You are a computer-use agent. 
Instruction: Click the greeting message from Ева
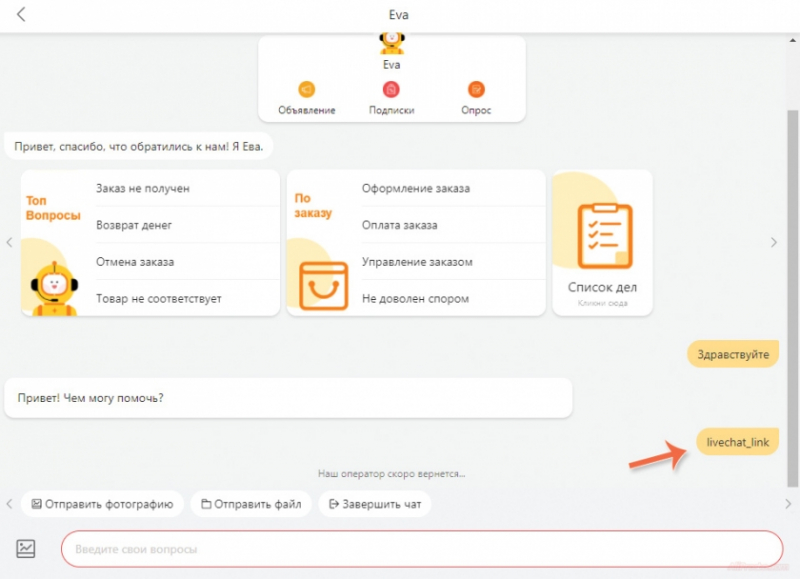pos(138,146)
